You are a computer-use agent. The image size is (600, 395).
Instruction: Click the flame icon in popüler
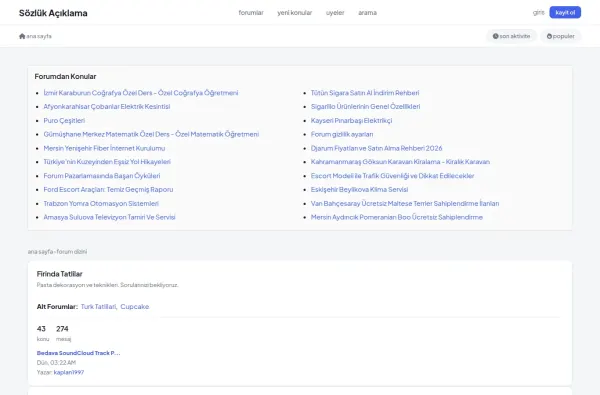549,36
